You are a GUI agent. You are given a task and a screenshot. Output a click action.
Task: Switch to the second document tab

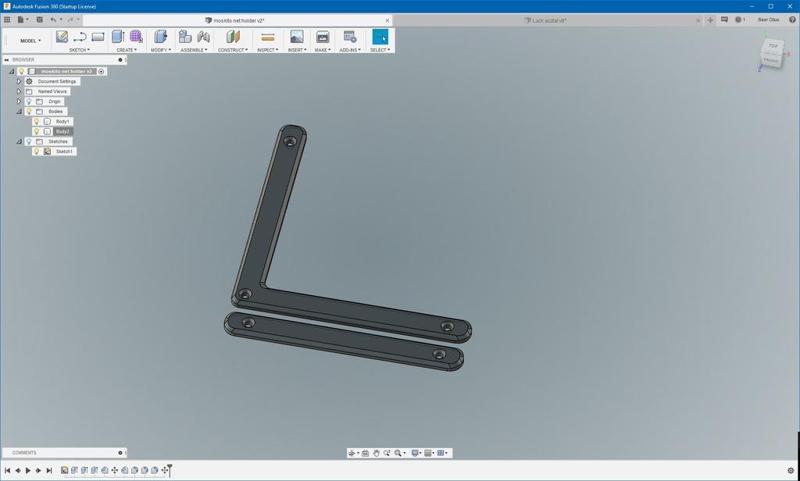(x=545, y=20)
